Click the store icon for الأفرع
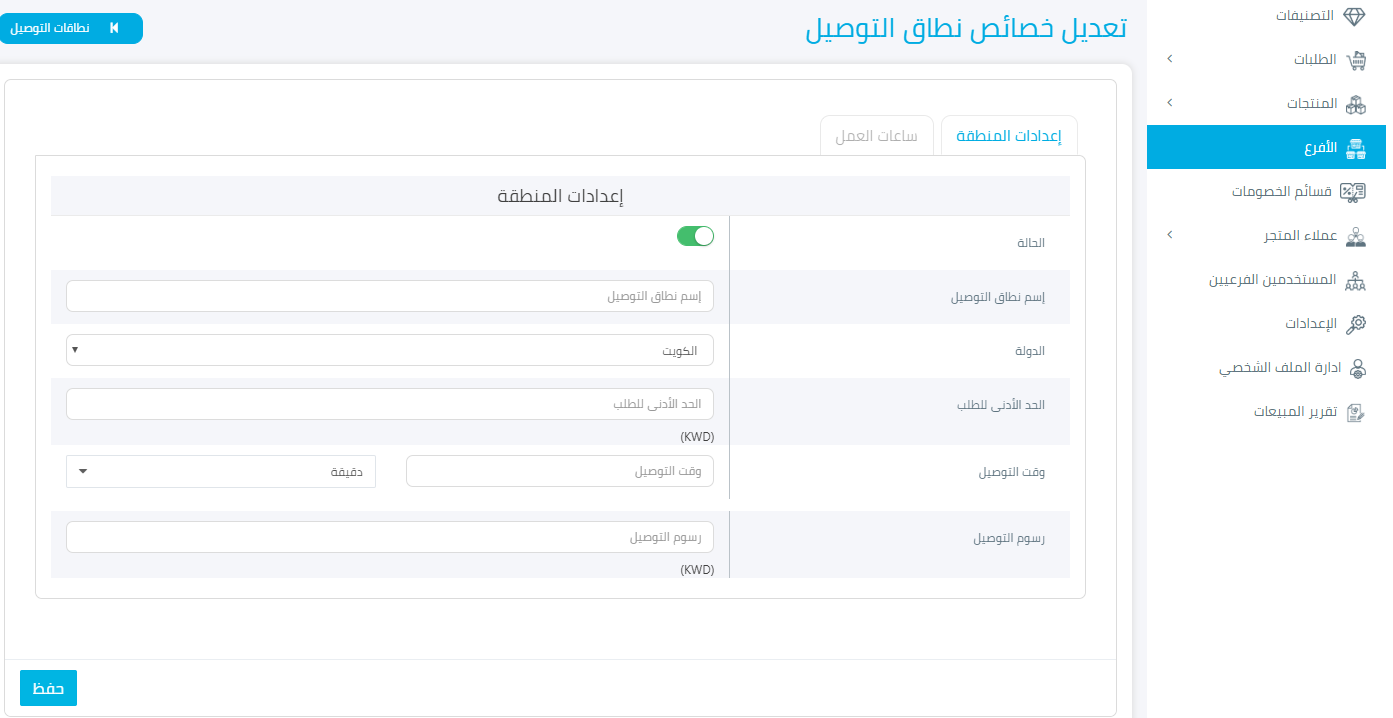Screen dimensions: 1393x718 pos(1356,148)
